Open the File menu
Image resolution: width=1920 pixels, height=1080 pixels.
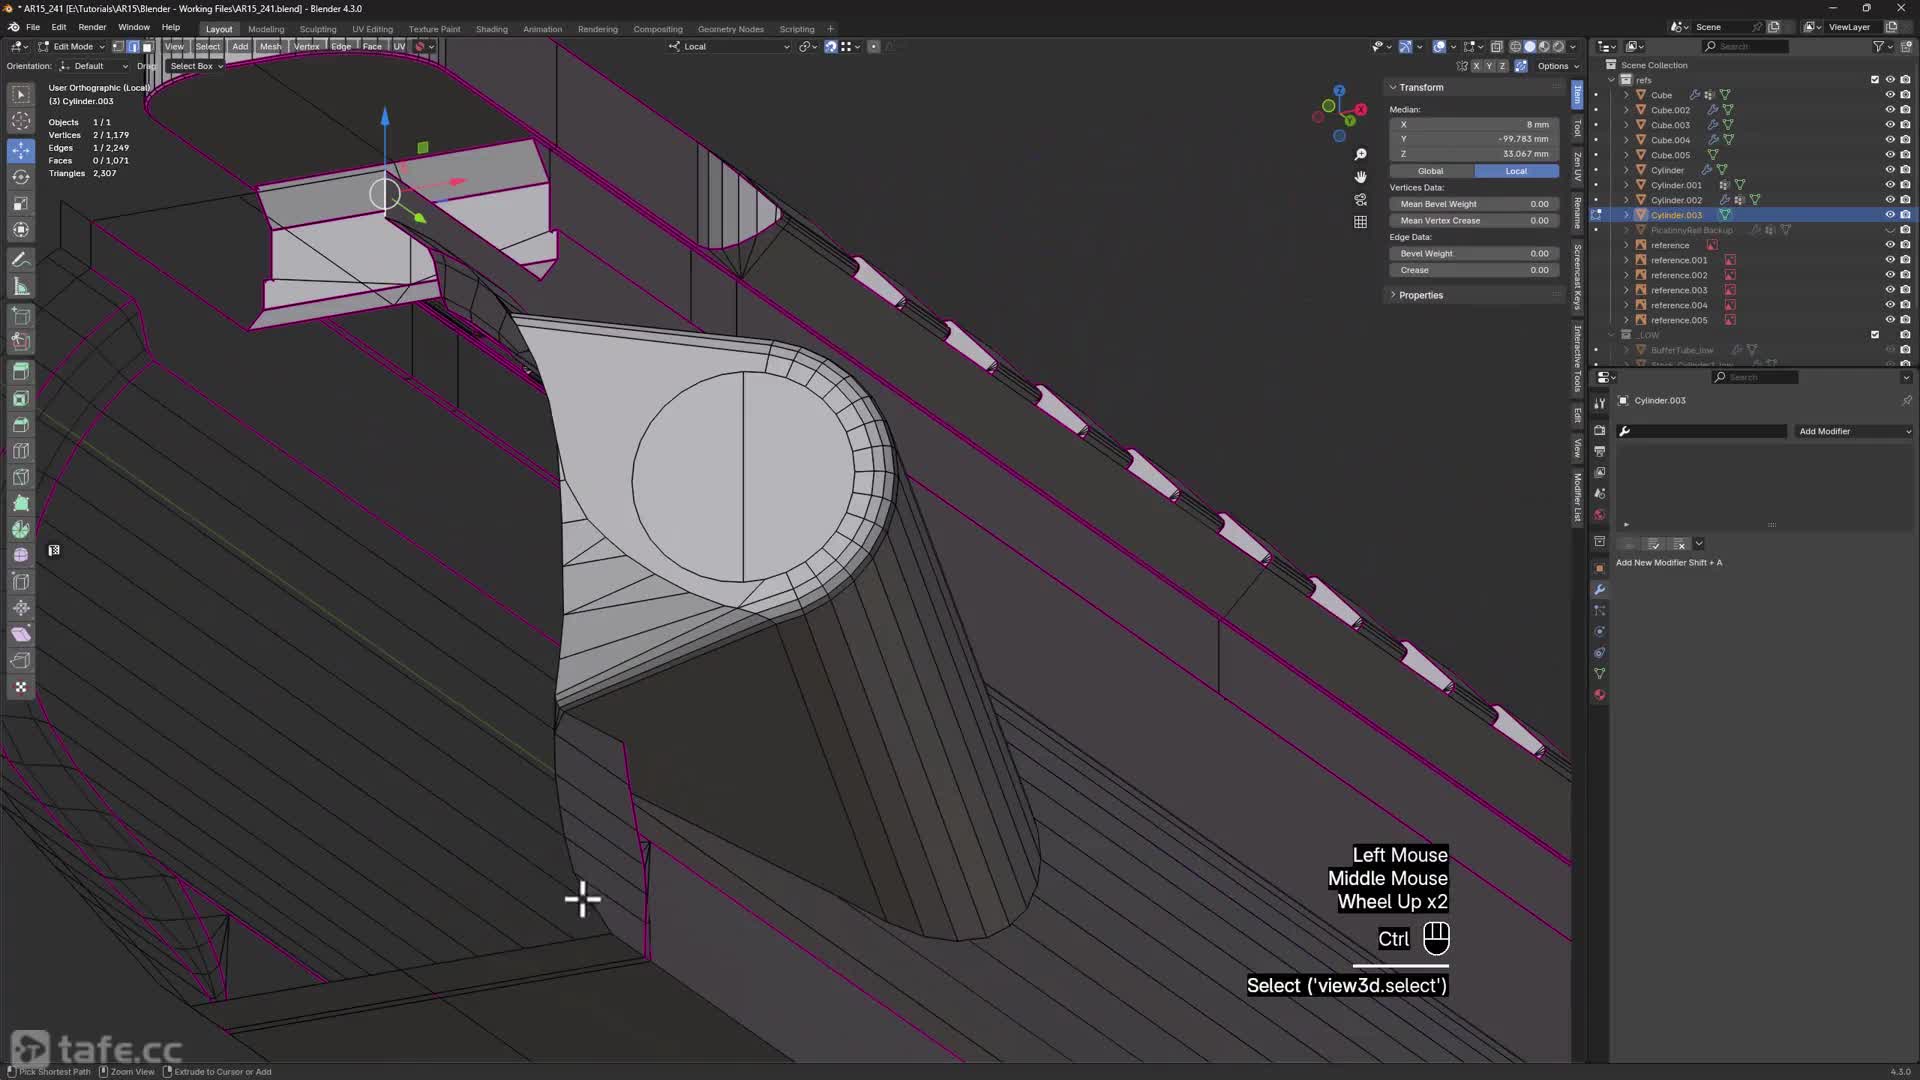33,27
